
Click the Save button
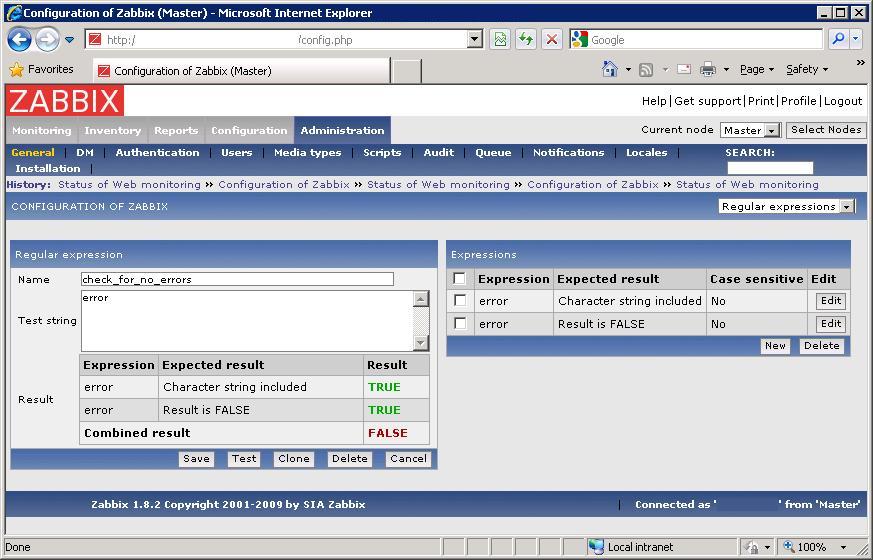point(197,459)
